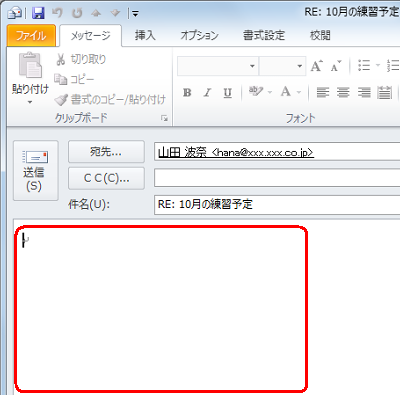Select 書式のコピー/貼り付け format painter

pyautogui.click(x=110, y=99)
